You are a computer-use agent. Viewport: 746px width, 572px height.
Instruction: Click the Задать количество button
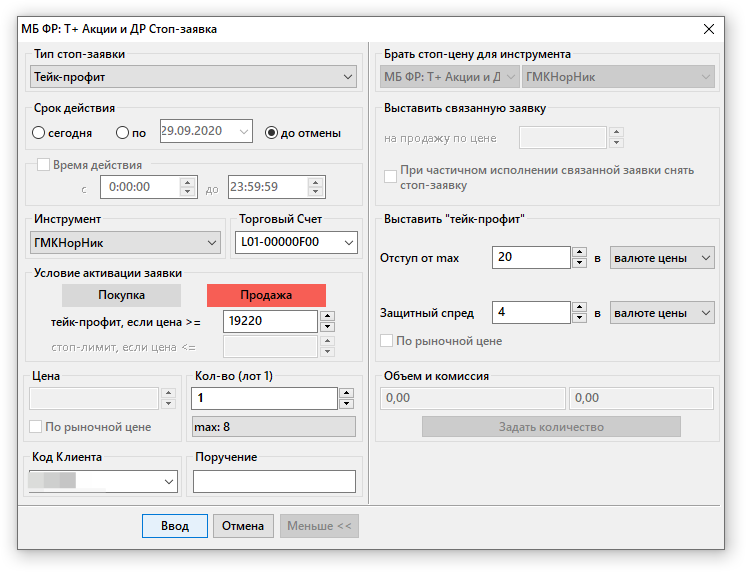click(551, 427)
